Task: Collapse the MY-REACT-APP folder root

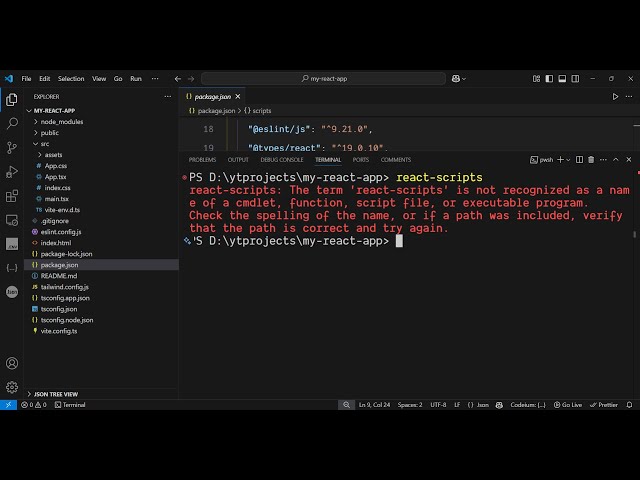Action: [x=29, y=111]
